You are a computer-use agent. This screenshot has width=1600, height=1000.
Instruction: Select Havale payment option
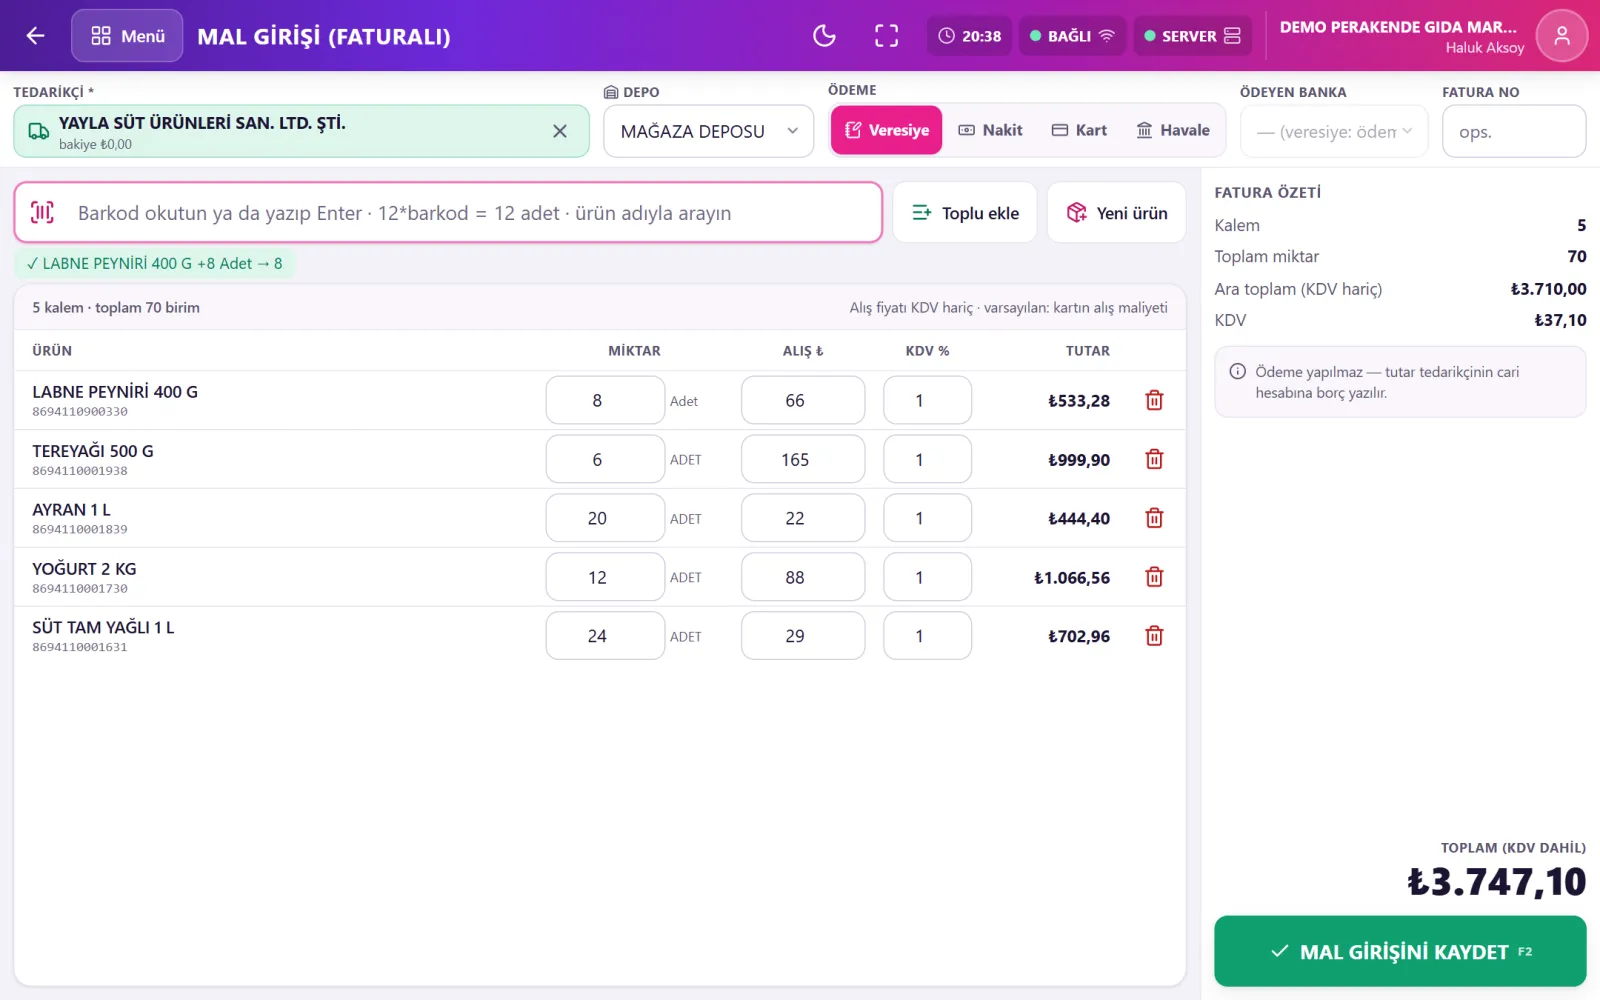[x=1173, y=130]
